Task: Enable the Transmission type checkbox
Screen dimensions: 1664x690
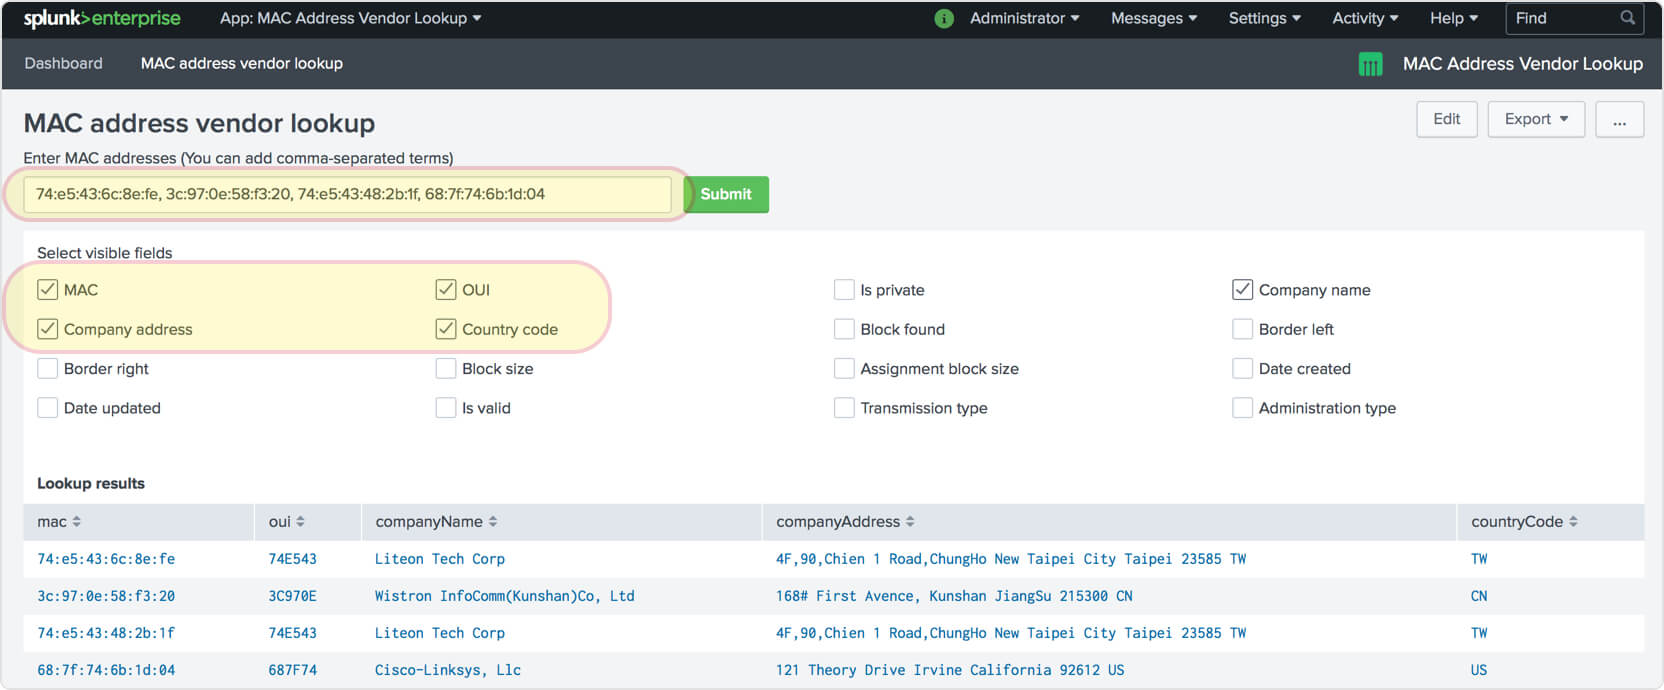Action: (844, 408)
